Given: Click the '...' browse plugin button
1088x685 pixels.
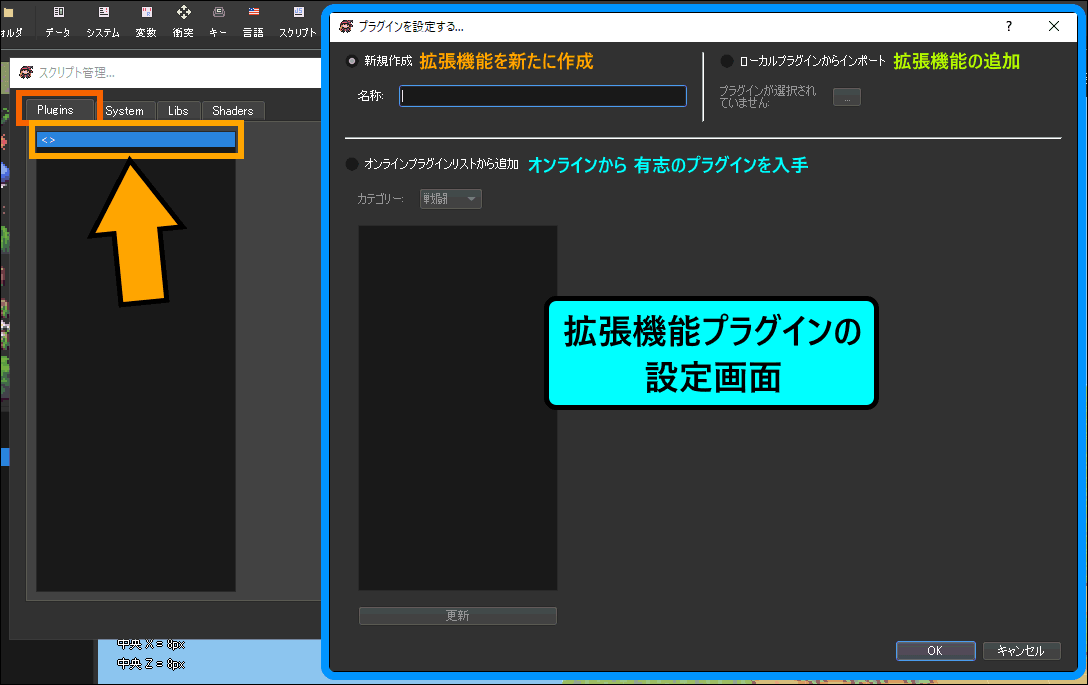Looking at the screenshot, I should (846, 97).
